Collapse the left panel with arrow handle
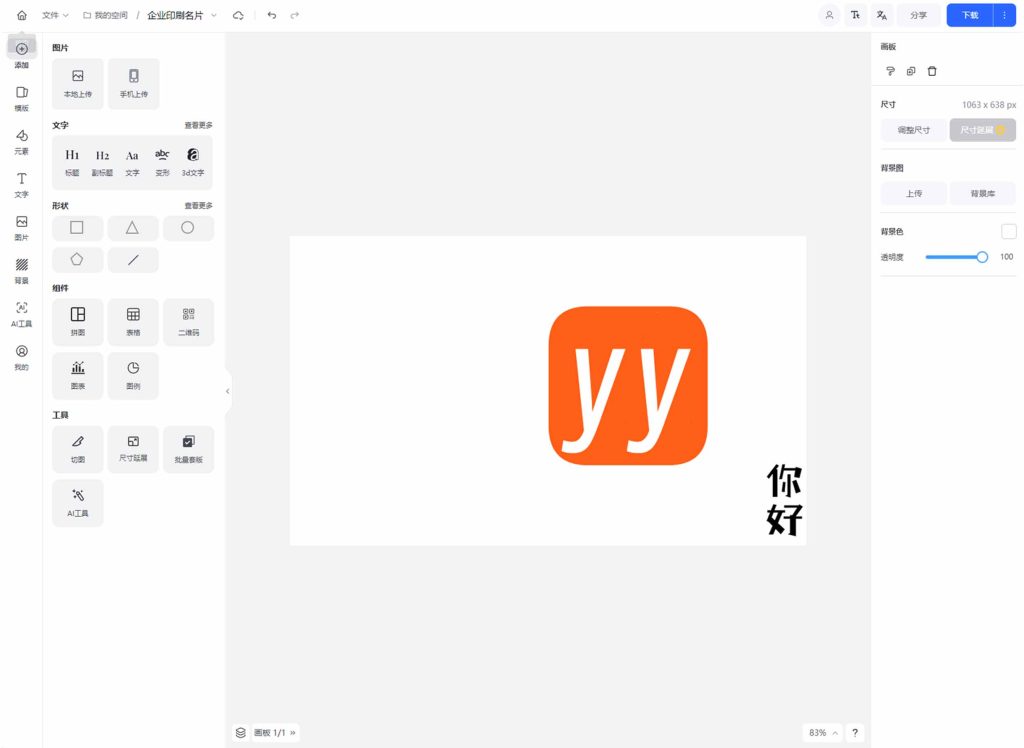1024x748 pixels. (228, 391)
